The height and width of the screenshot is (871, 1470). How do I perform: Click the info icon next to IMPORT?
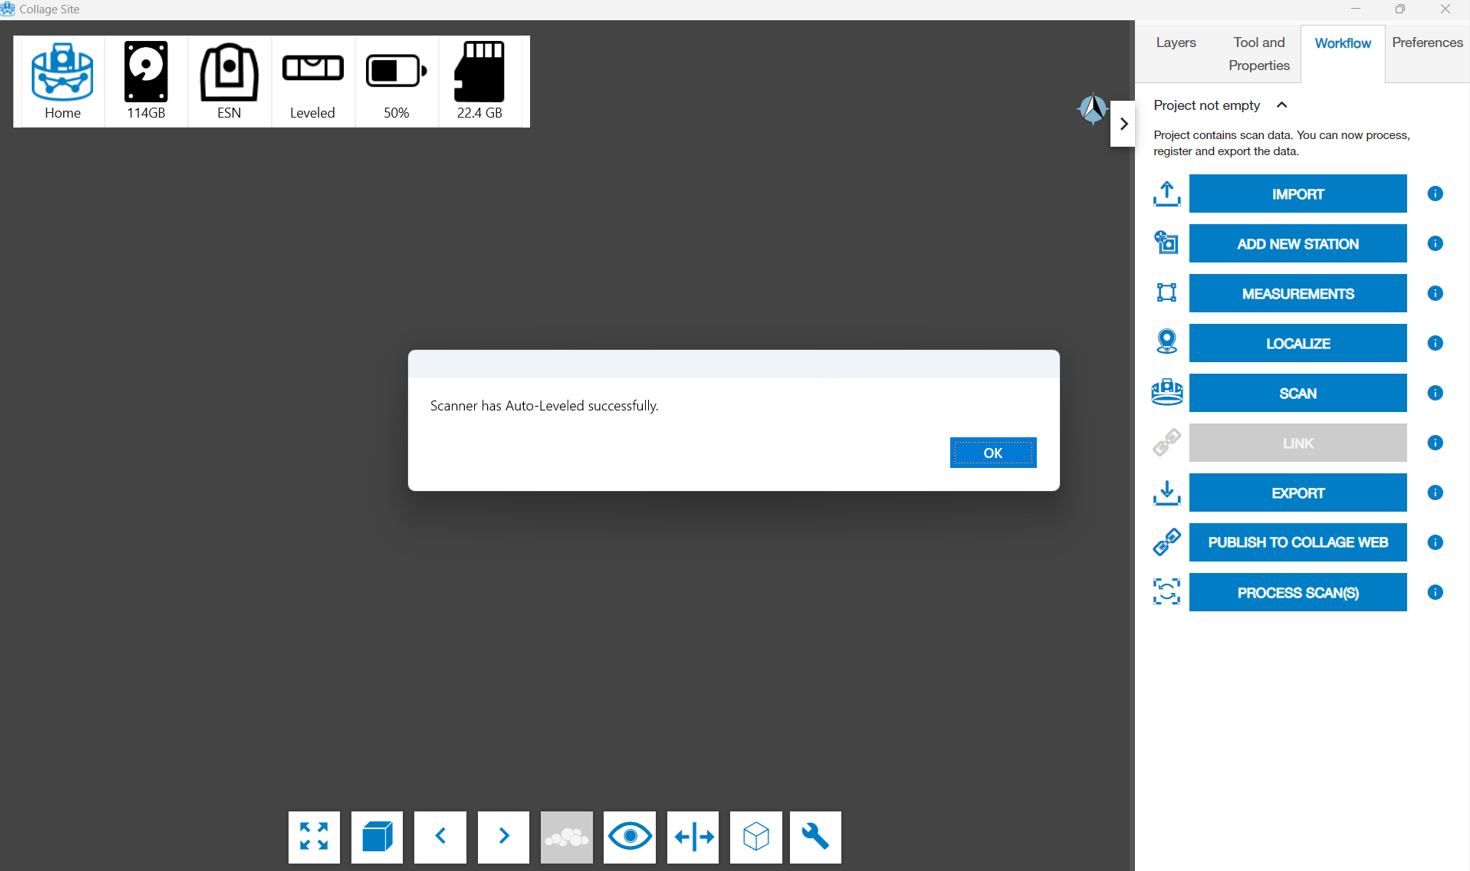1435,194
